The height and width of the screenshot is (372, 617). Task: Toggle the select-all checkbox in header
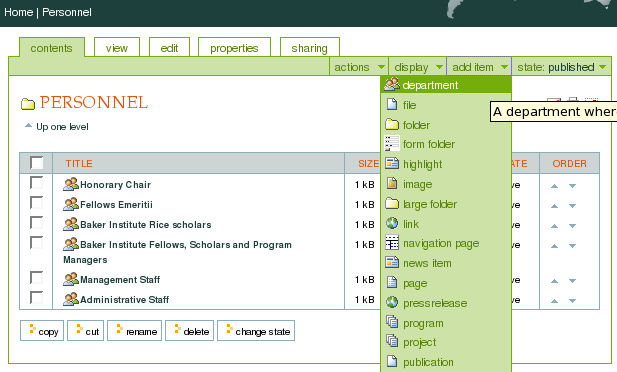(36, 163)
